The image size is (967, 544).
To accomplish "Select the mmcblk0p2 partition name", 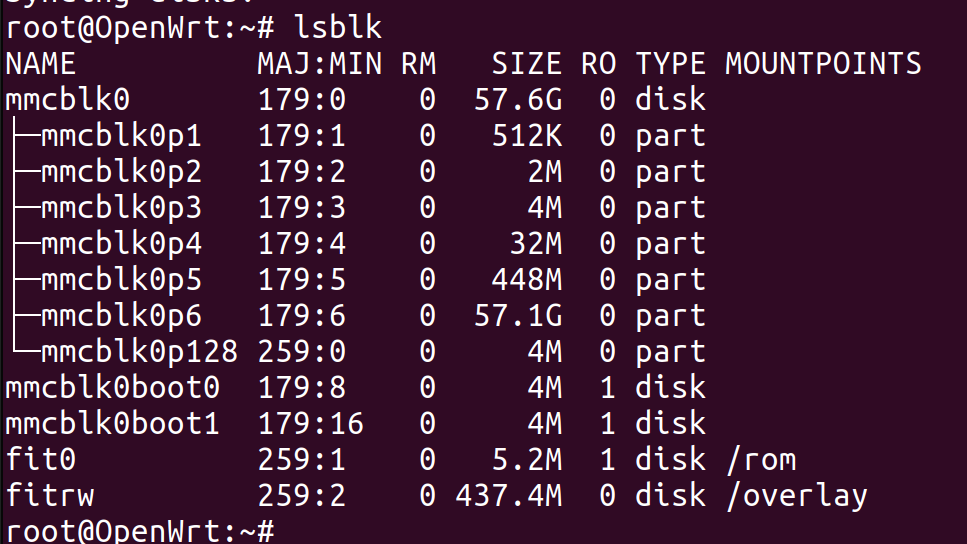I will 121,173.
